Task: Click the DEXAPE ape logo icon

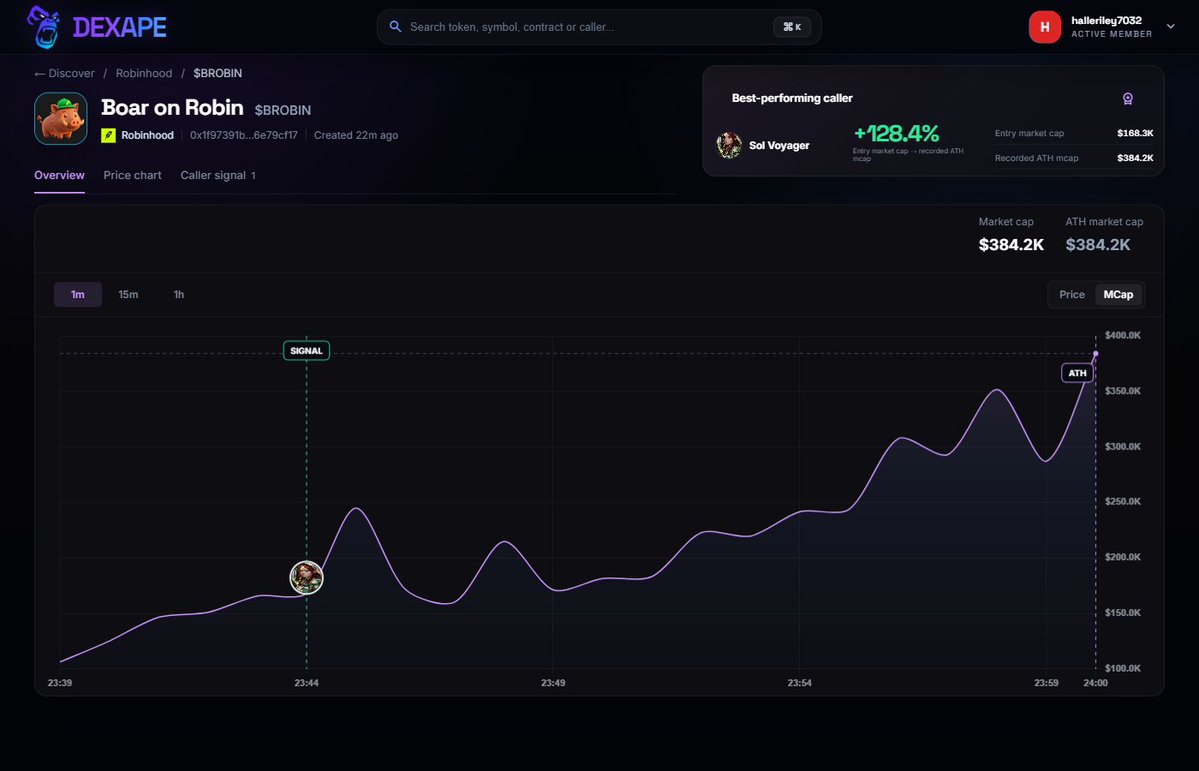Action: [44, 27]
